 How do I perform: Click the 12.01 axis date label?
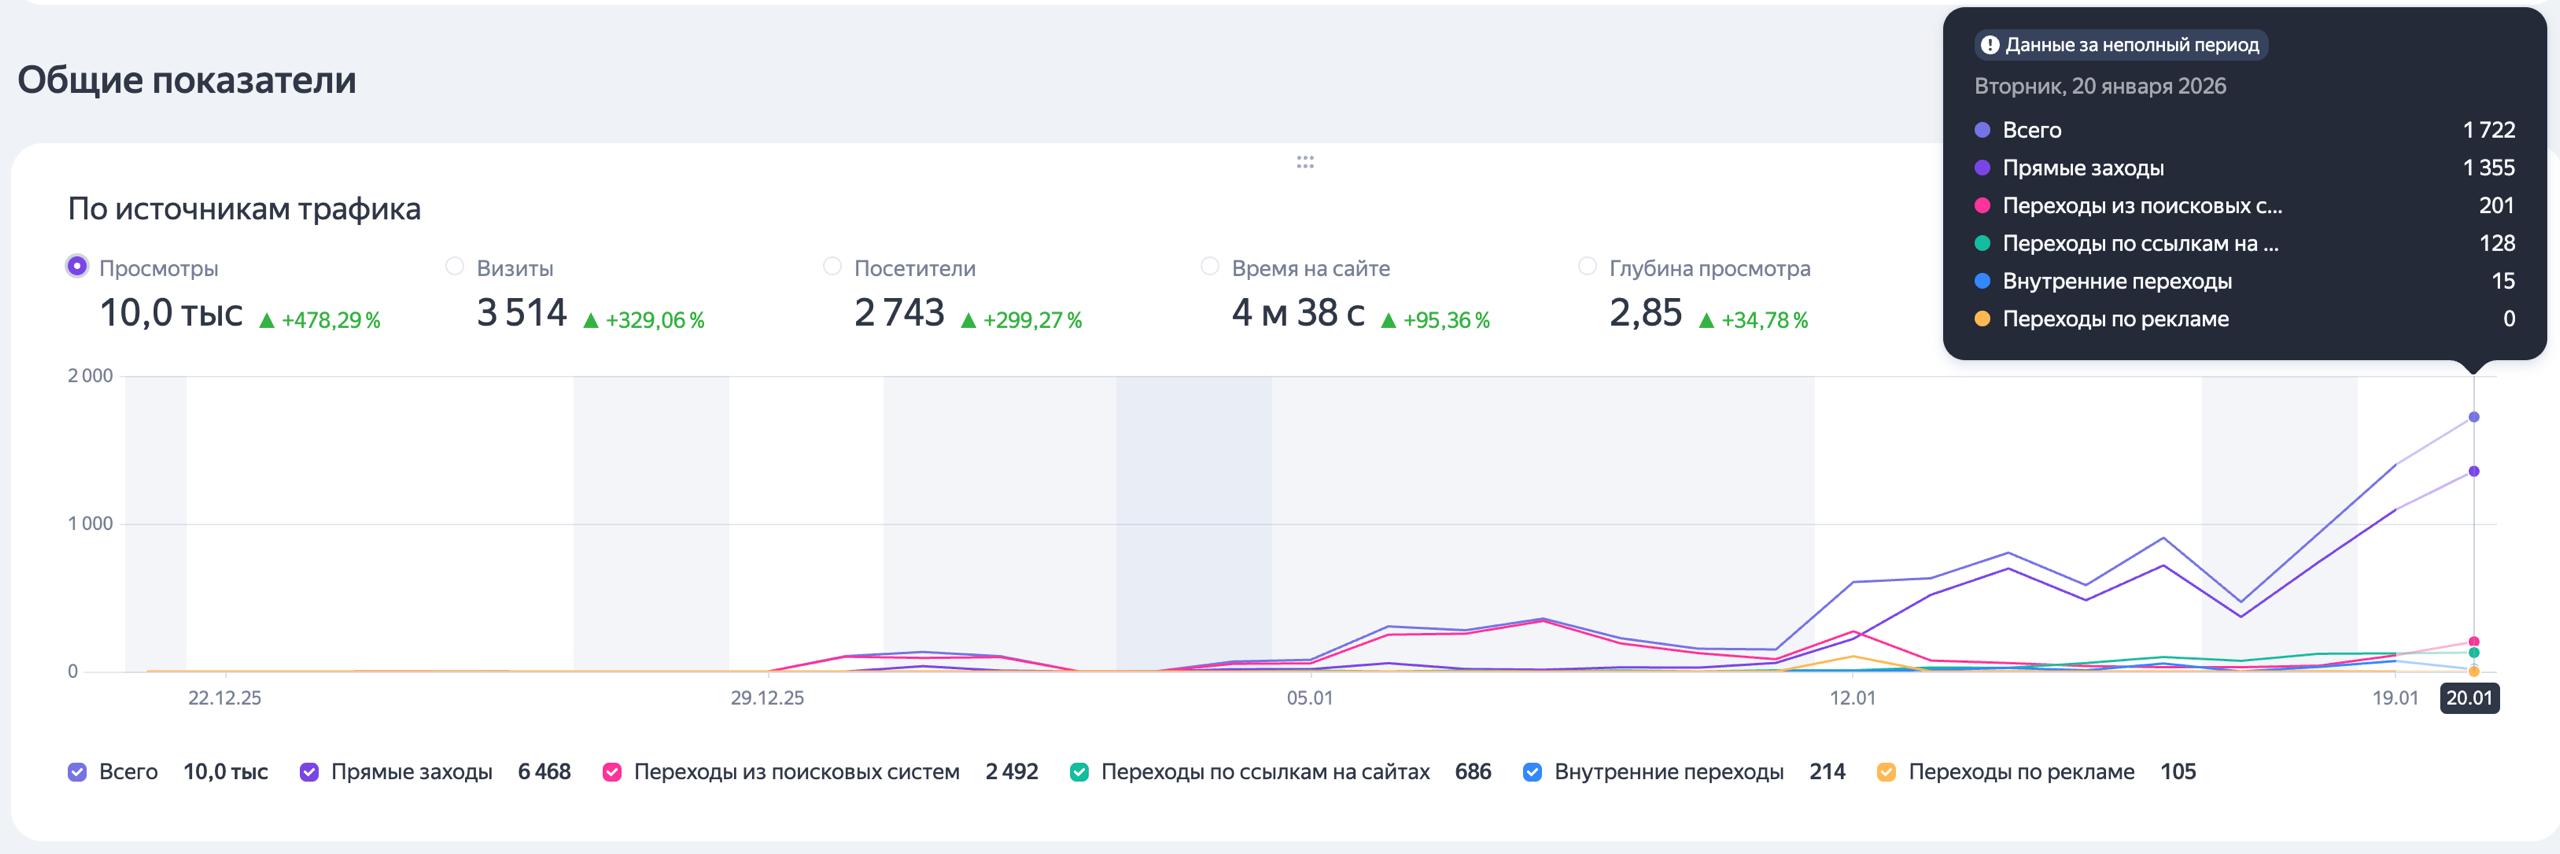coord(1853,698)
